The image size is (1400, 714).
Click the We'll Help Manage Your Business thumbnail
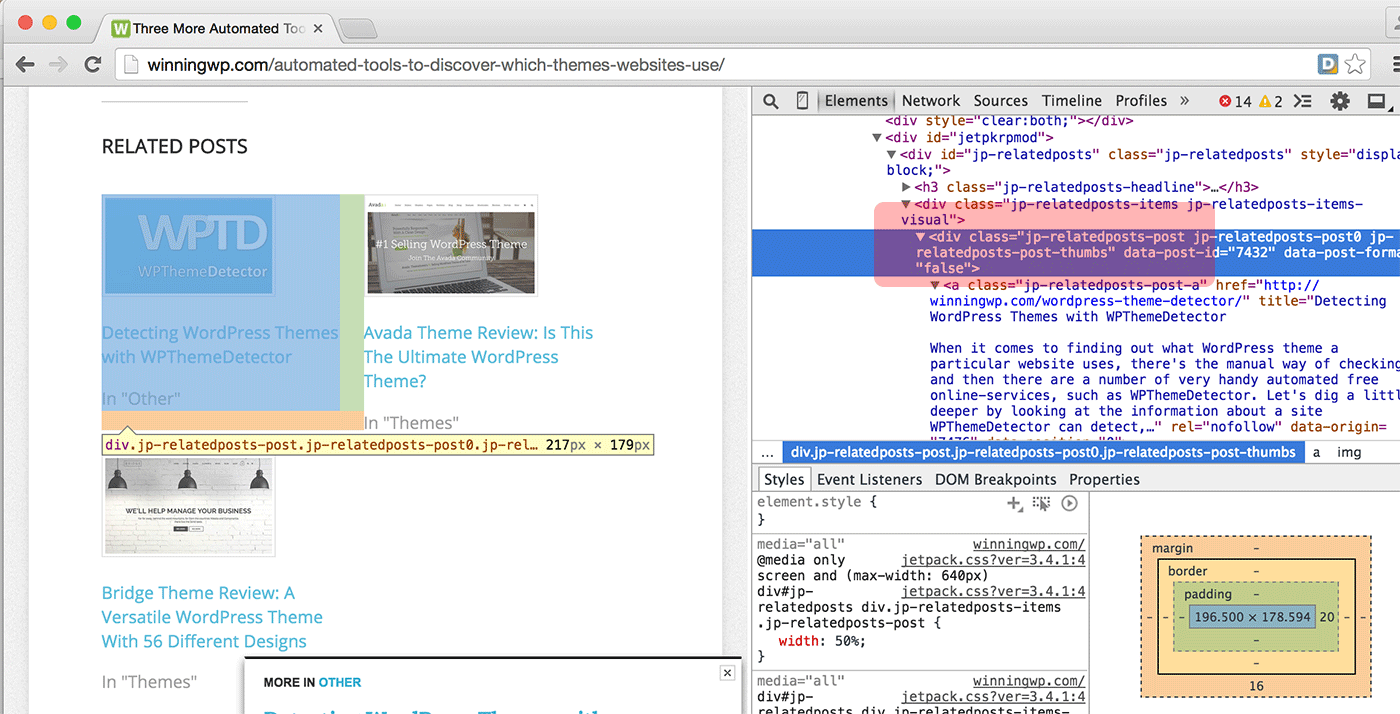[x=188, y=506]
